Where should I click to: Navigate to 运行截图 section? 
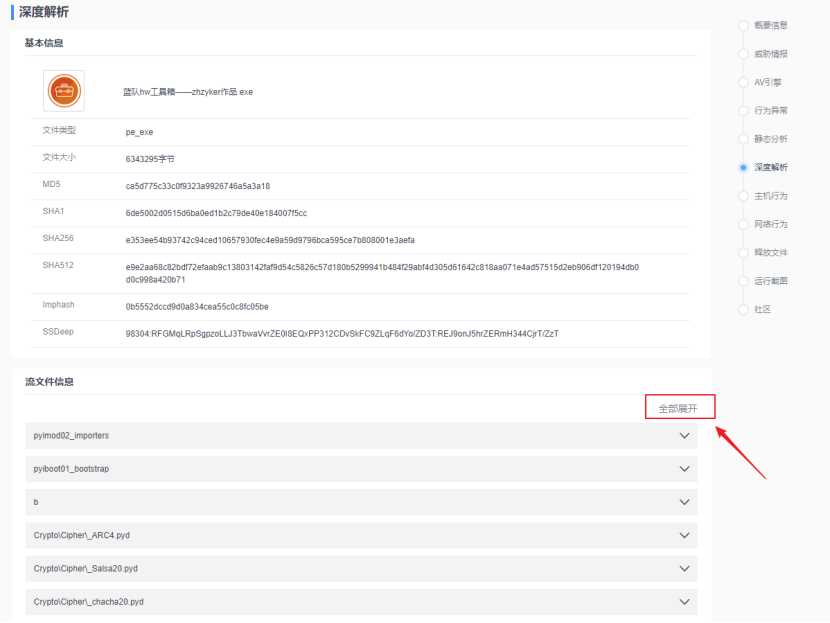point(770,281)
